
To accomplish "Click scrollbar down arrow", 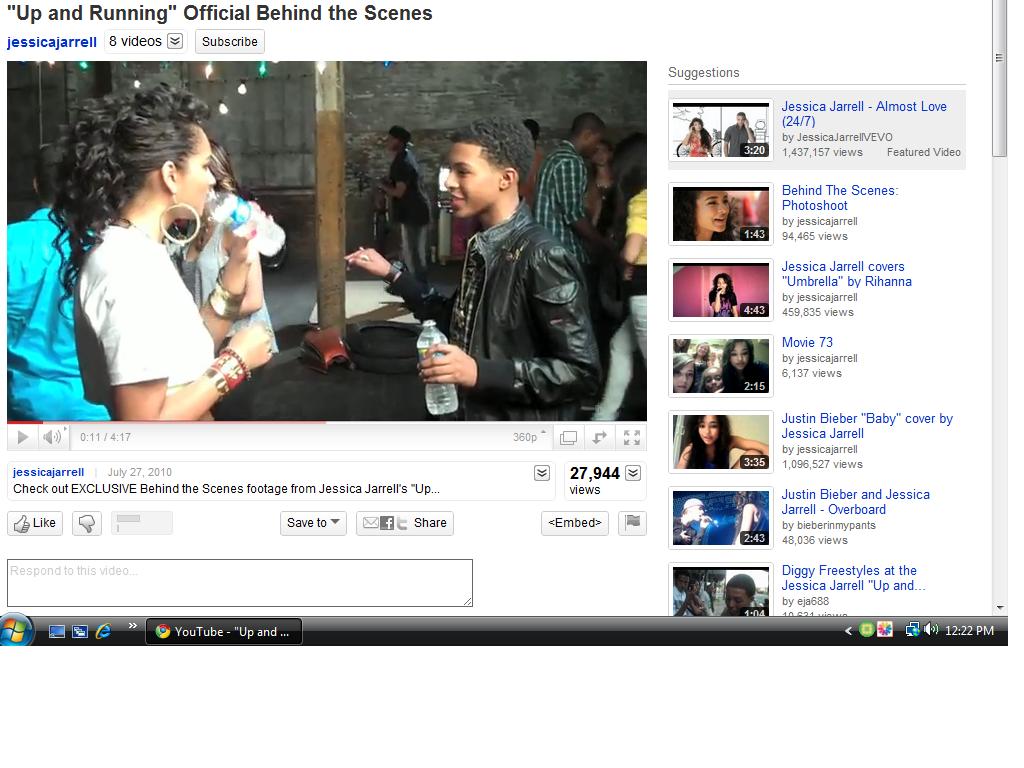I will click(1000, 608).
